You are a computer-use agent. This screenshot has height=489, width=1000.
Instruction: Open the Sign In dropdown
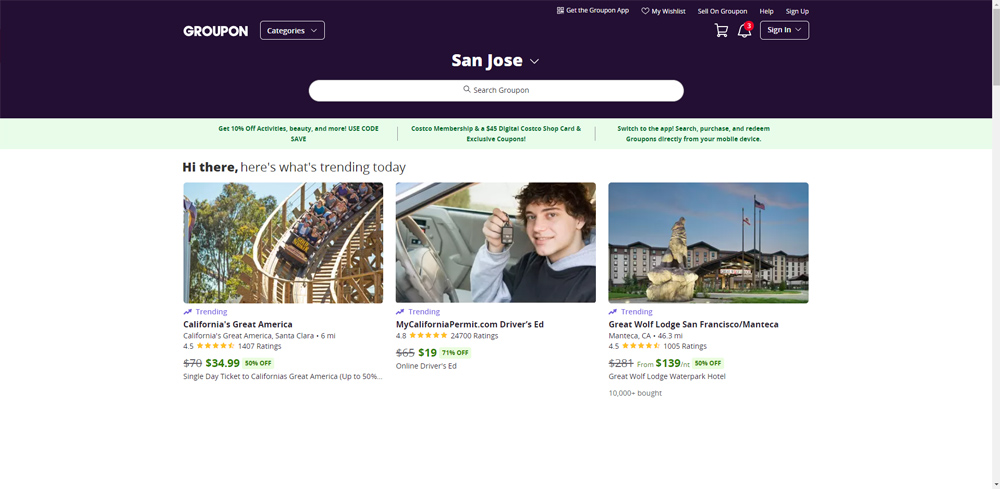pyautogui.click(x=784, y=31)
